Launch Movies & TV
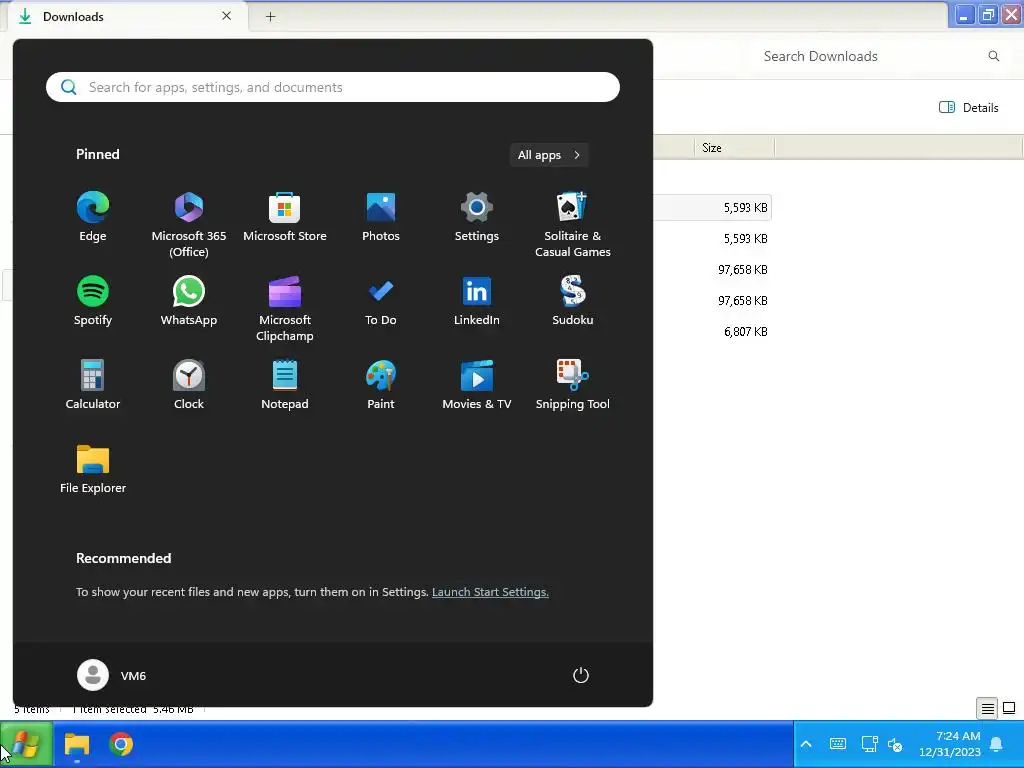 pos(477,385)
